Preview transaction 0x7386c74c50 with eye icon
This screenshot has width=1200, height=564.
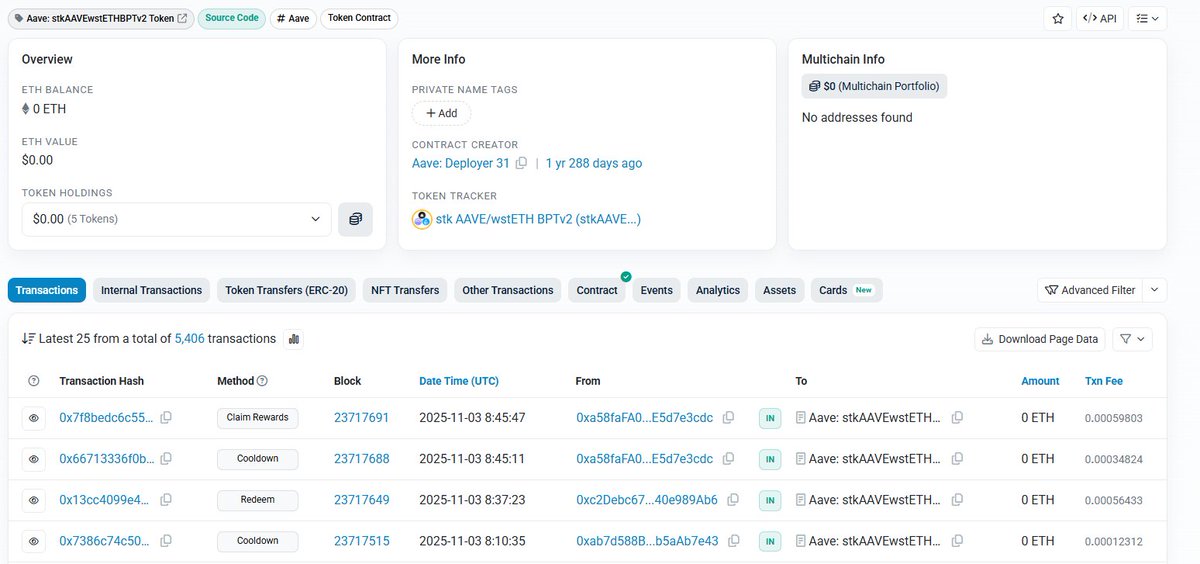point(33,541)
